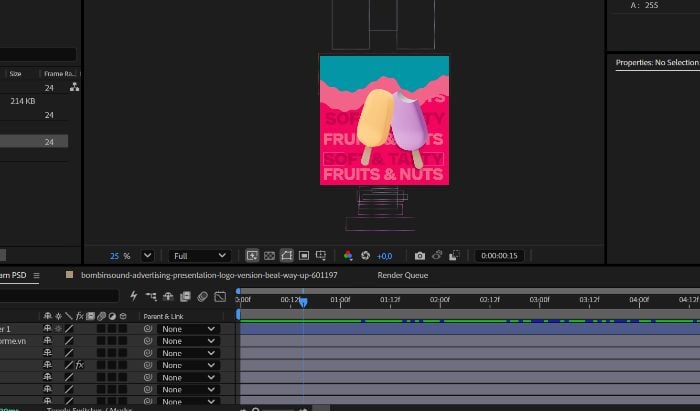The image size is (700, 411).
Task: Toggle hide shy layers timeline button
Action: (x=168, y=296)
